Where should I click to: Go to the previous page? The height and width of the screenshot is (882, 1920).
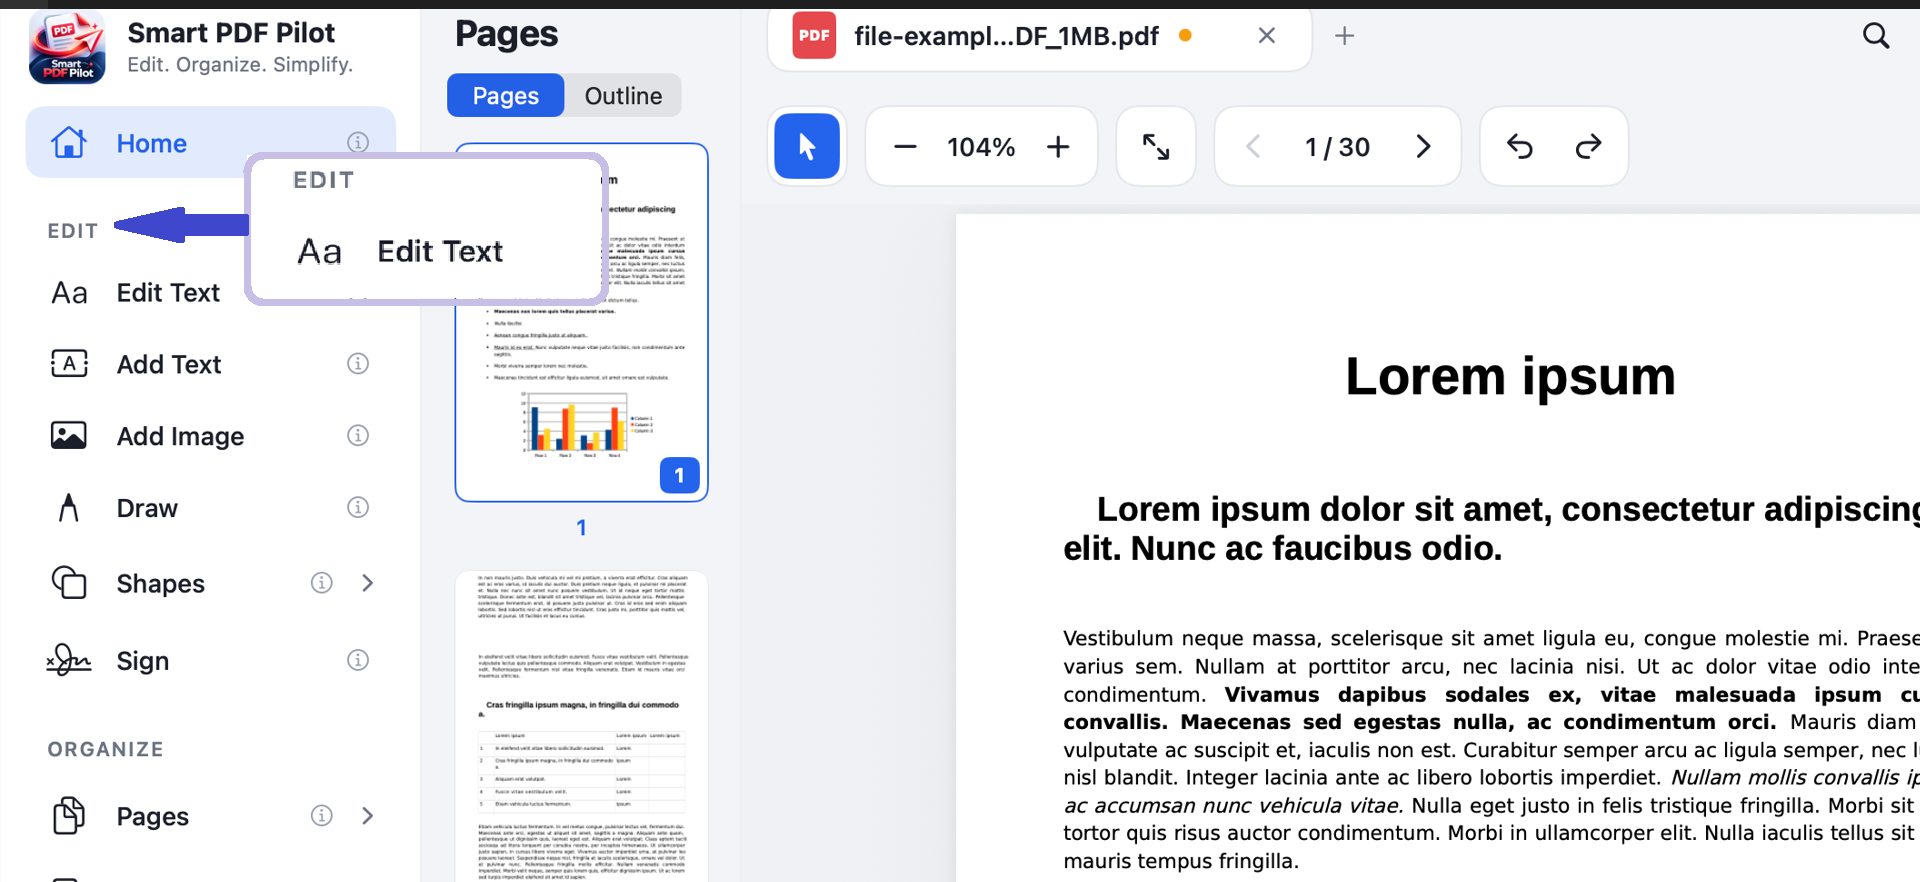(x=1253, y=147)
